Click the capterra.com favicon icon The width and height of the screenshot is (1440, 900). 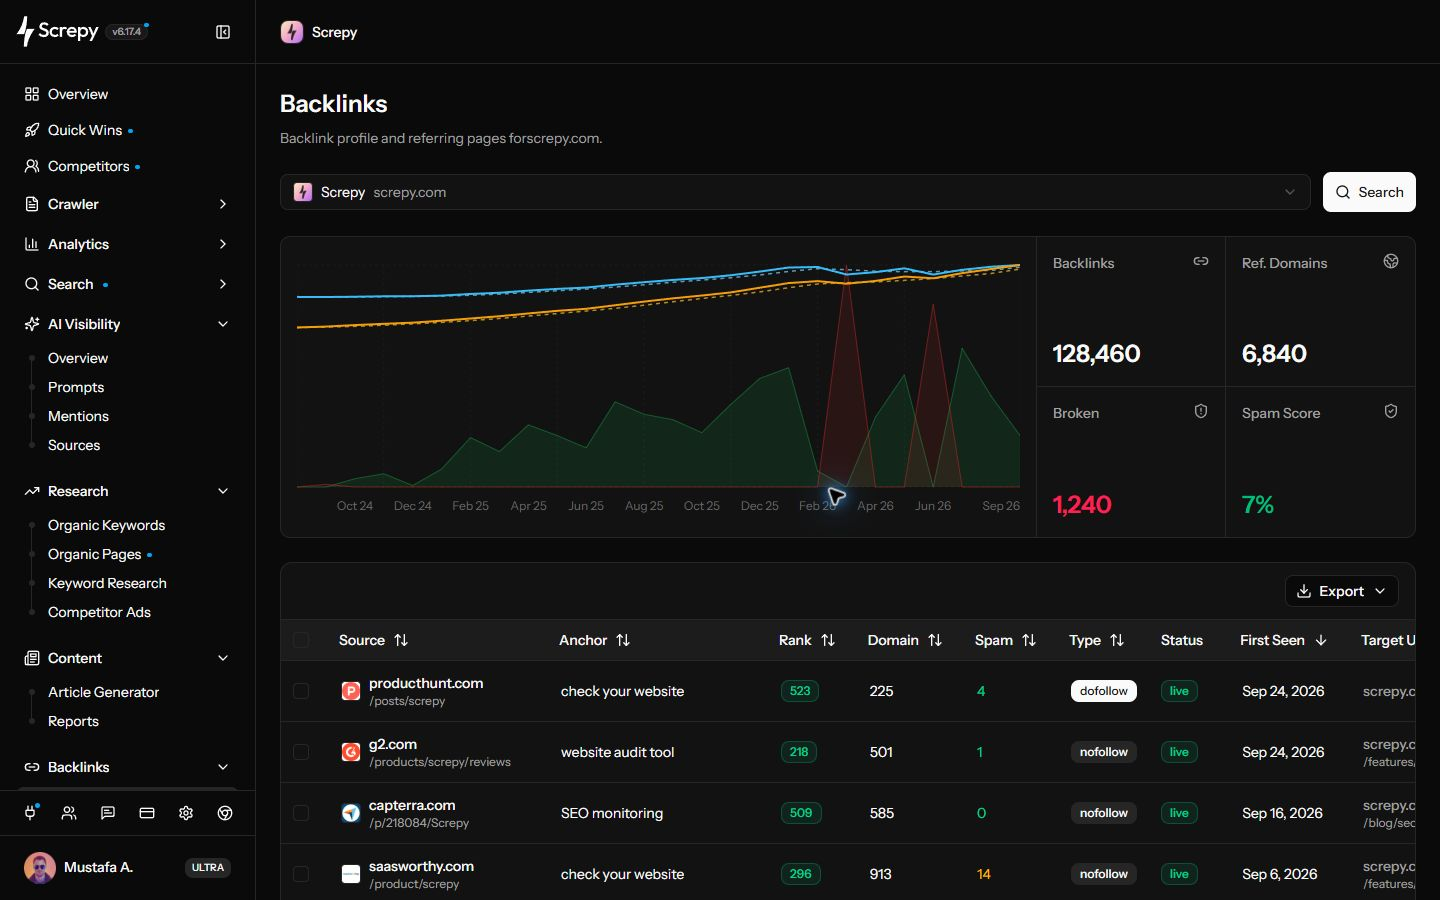(x=351, y=813)
